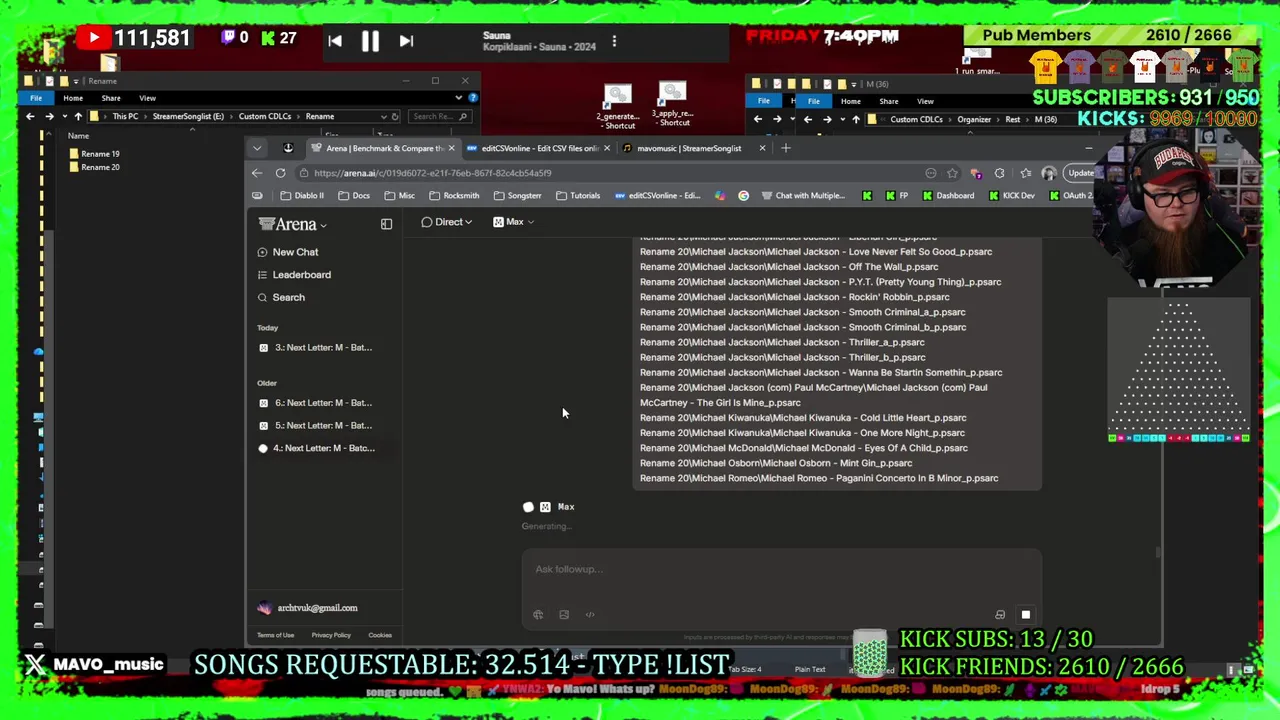Open music overlay three-dot options
The width and height of the screenshot is (1280, 720).
click(x=614, y=41)
